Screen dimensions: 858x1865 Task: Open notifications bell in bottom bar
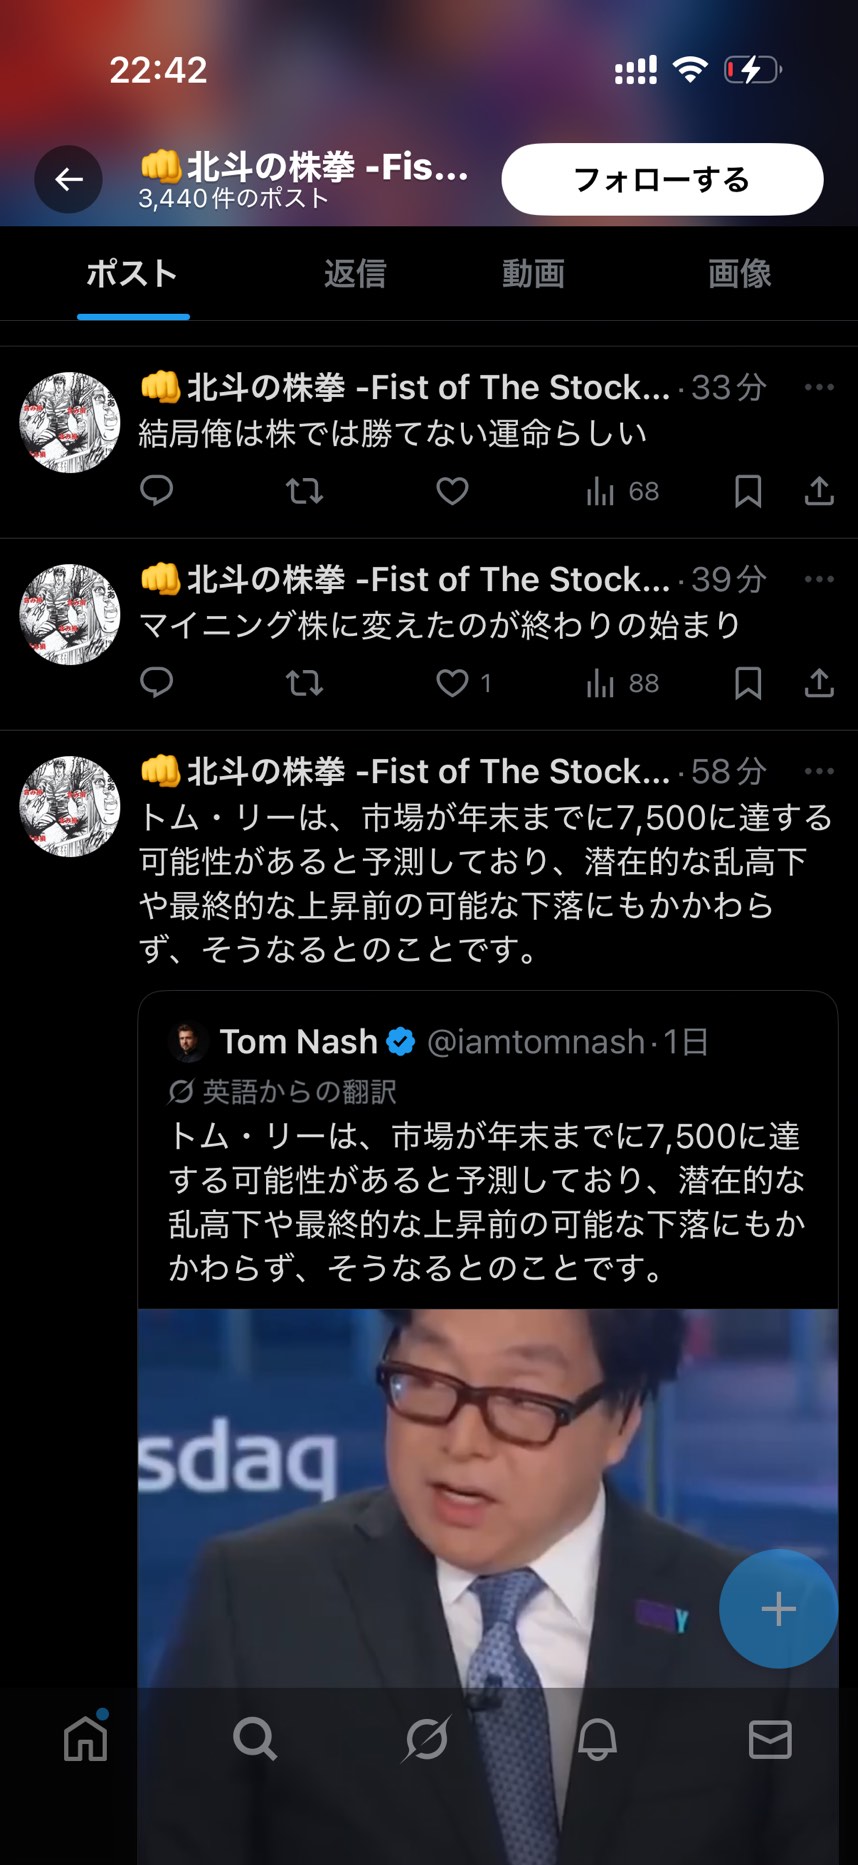click(x=597, y=1739)
